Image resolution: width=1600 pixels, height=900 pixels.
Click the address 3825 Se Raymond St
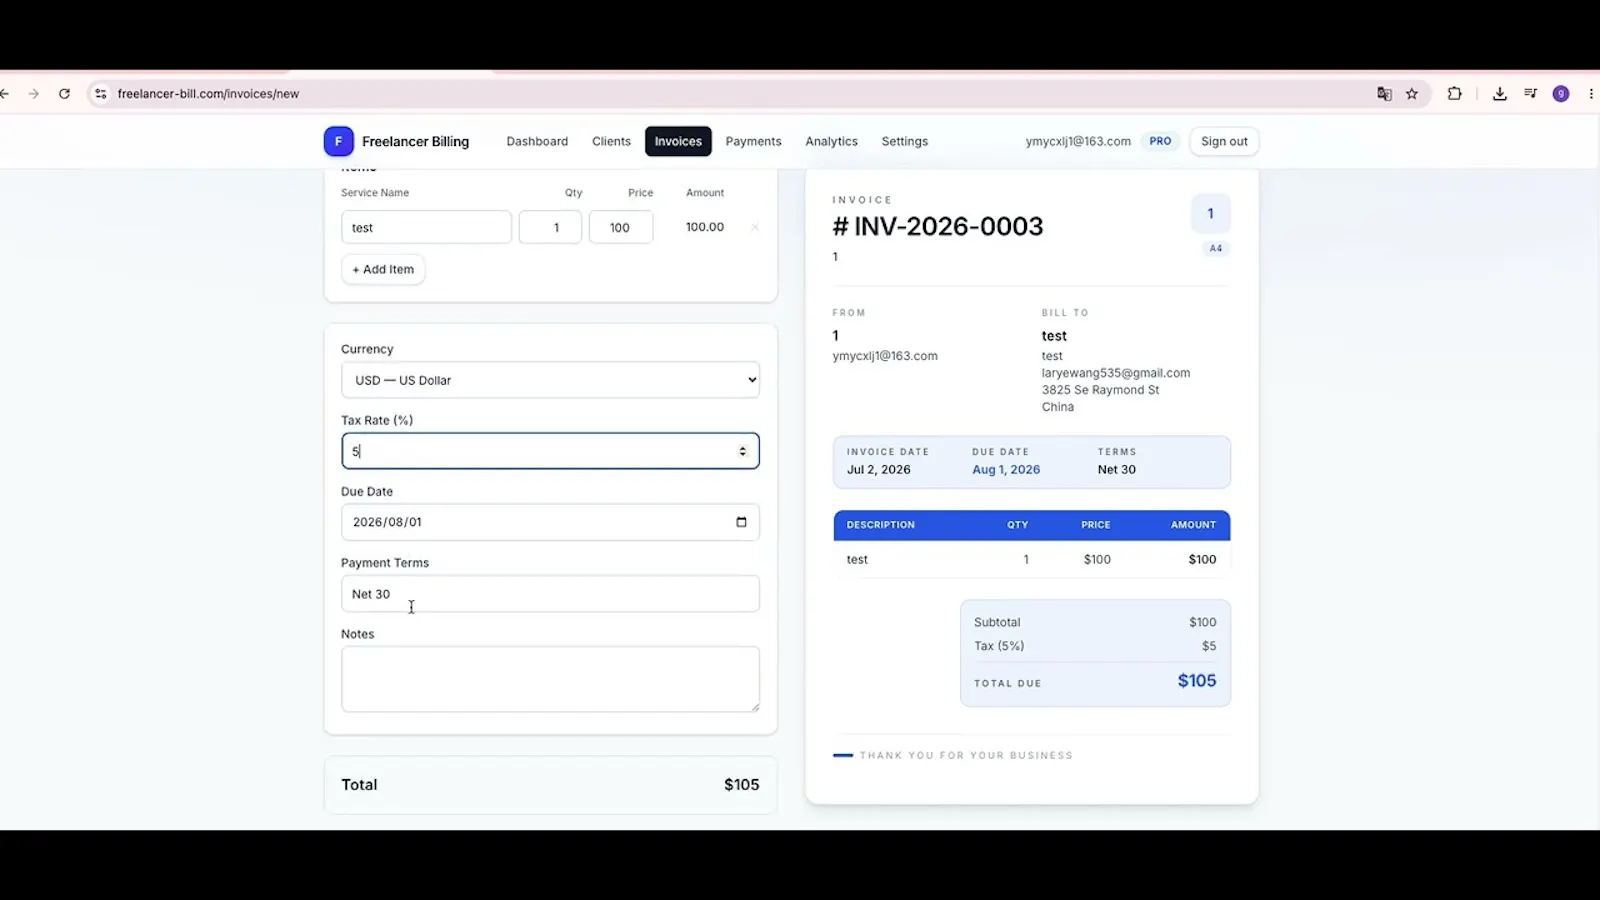(x=1100, y=390)
